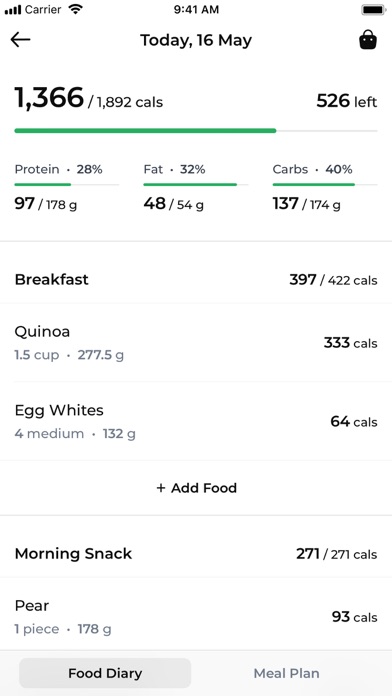Tap the Protein 28% progress bar
This screenshot has width=392, height=696.
[67, 184]
